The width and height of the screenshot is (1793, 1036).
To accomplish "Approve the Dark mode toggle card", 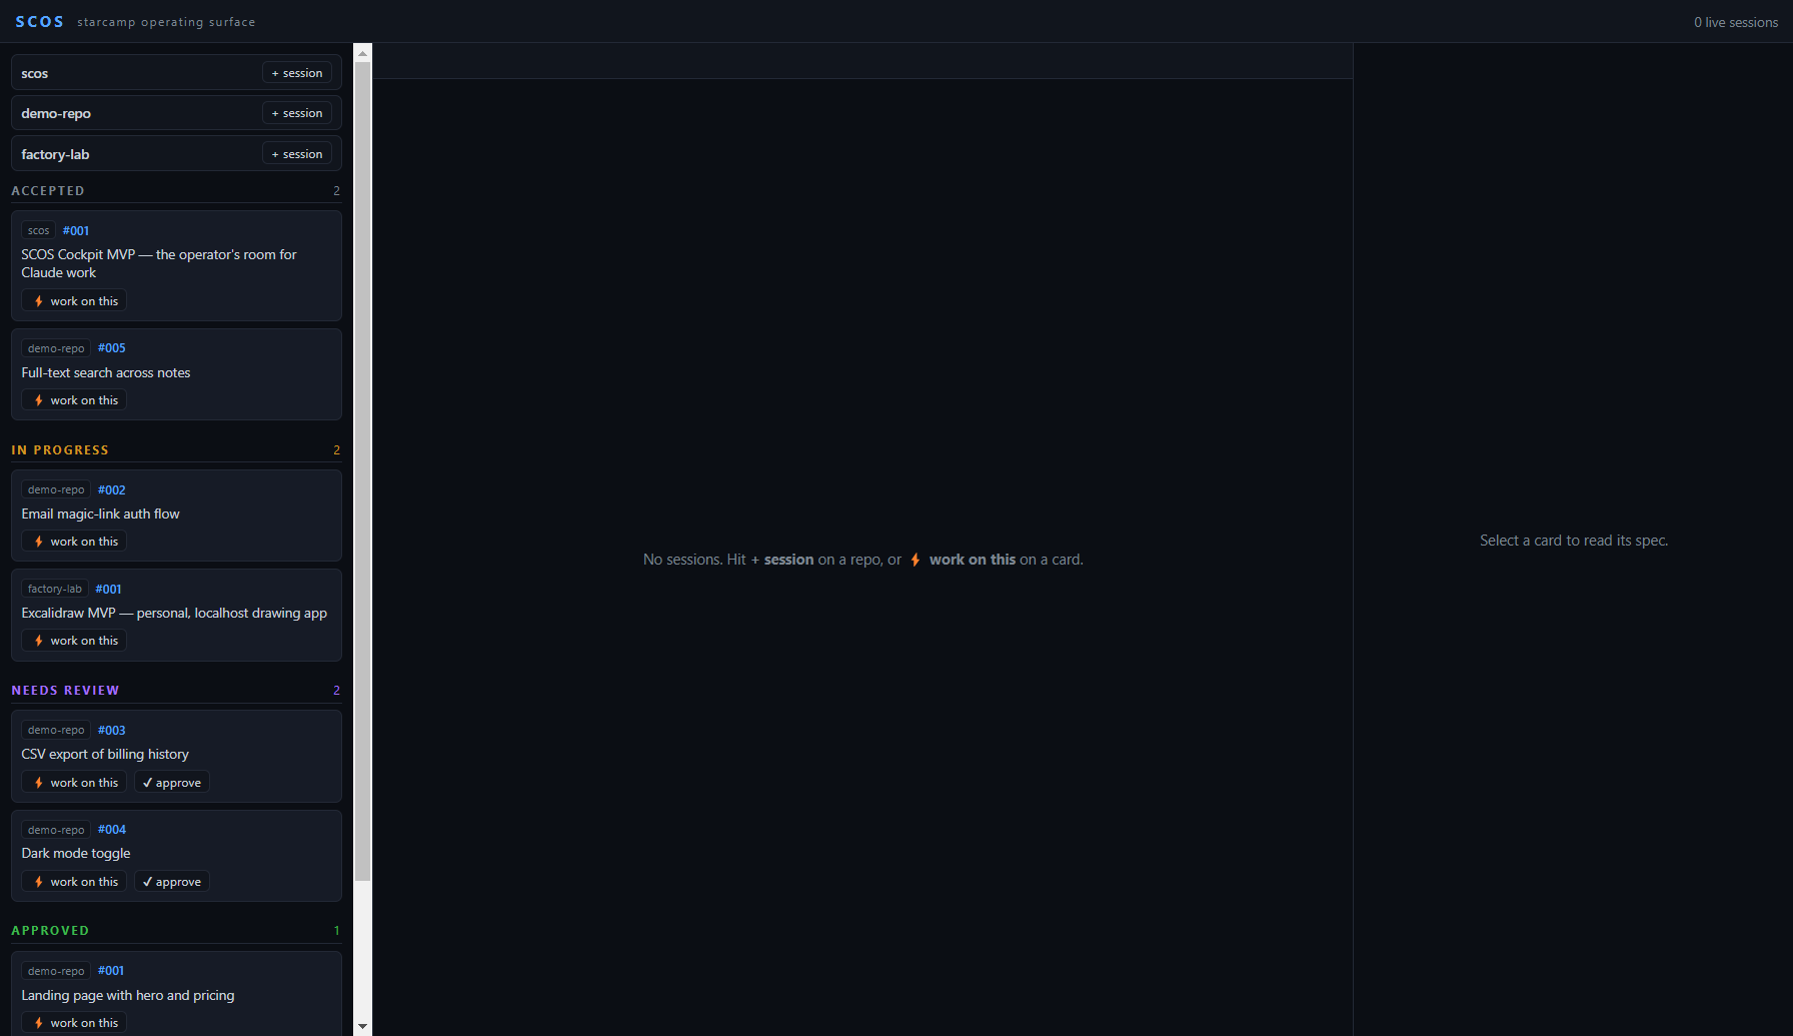I will [172, 881].
